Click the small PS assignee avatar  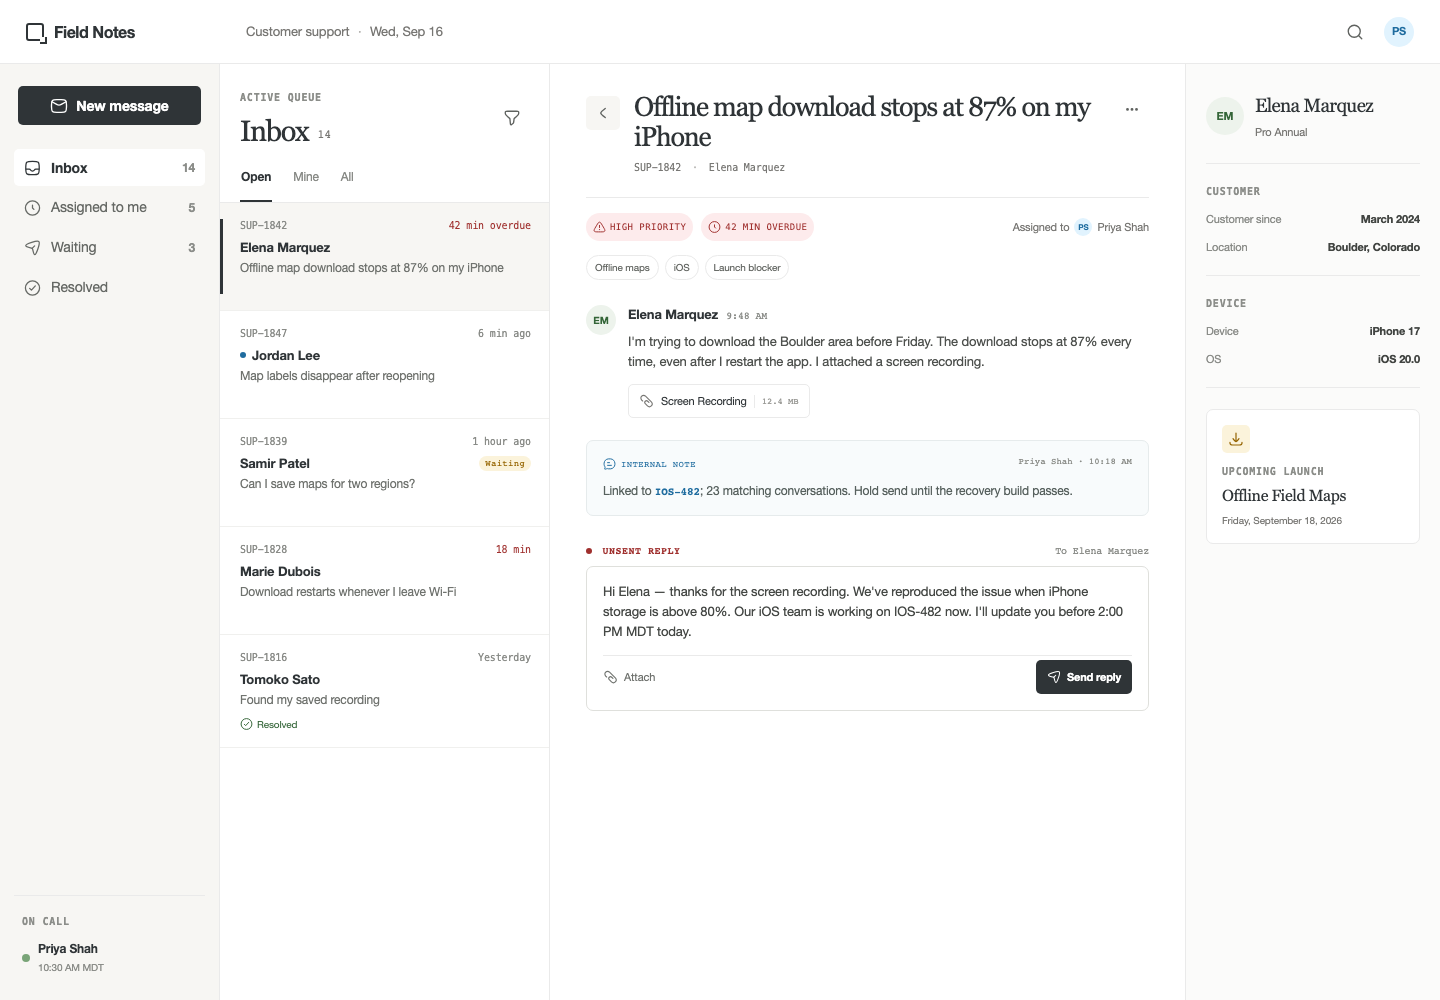click(x=1083, y=227)
